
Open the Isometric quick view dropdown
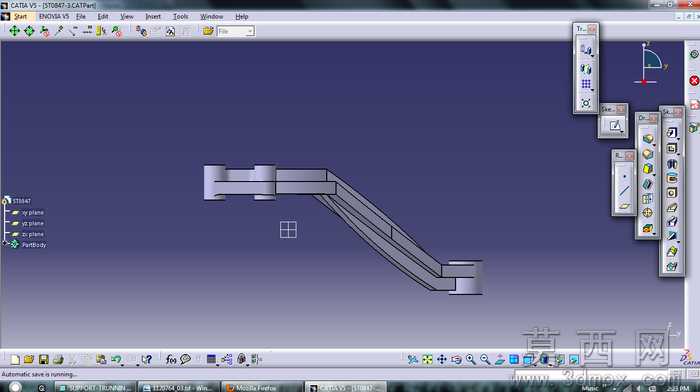tap(529, 359)
